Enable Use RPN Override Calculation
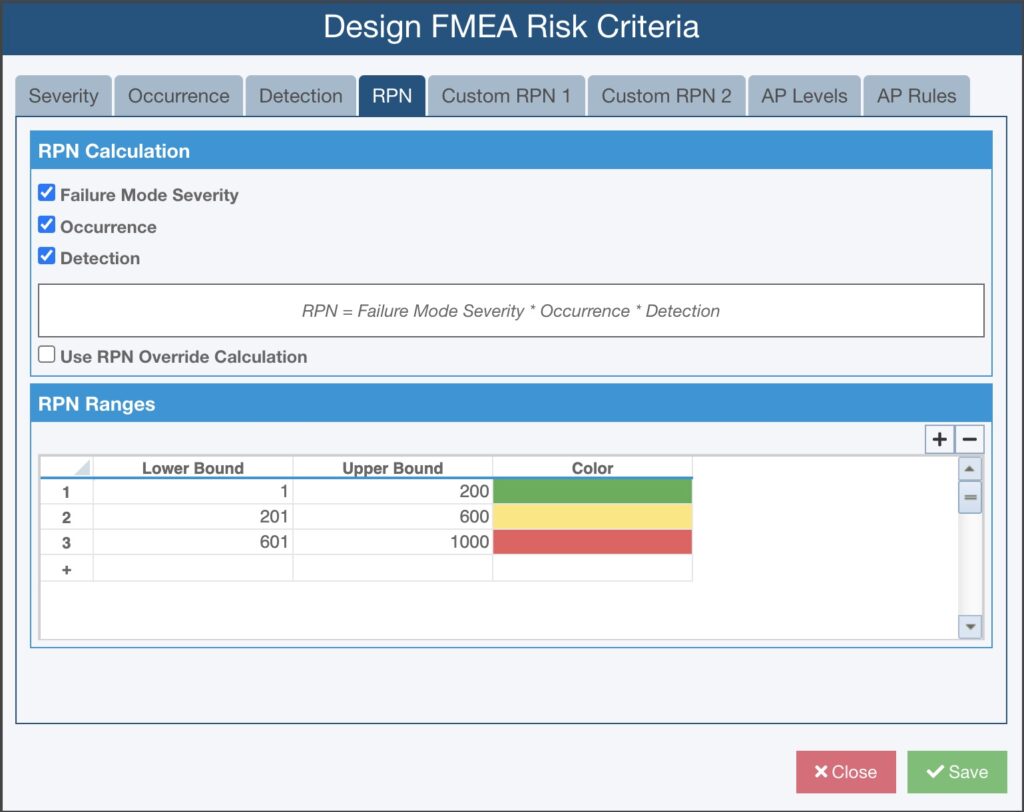1024x812 pixels. pos(45,353)
